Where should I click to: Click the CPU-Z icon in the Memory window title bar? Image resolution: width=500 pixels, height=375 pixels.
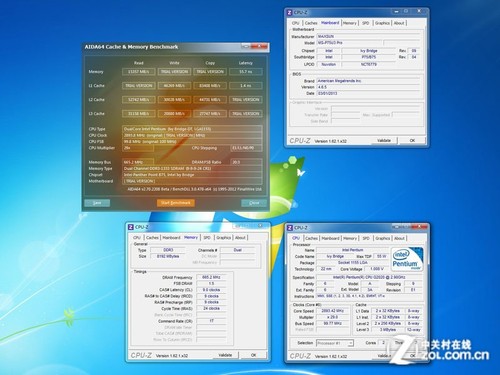pyautogui.click(x=131, y=227)
